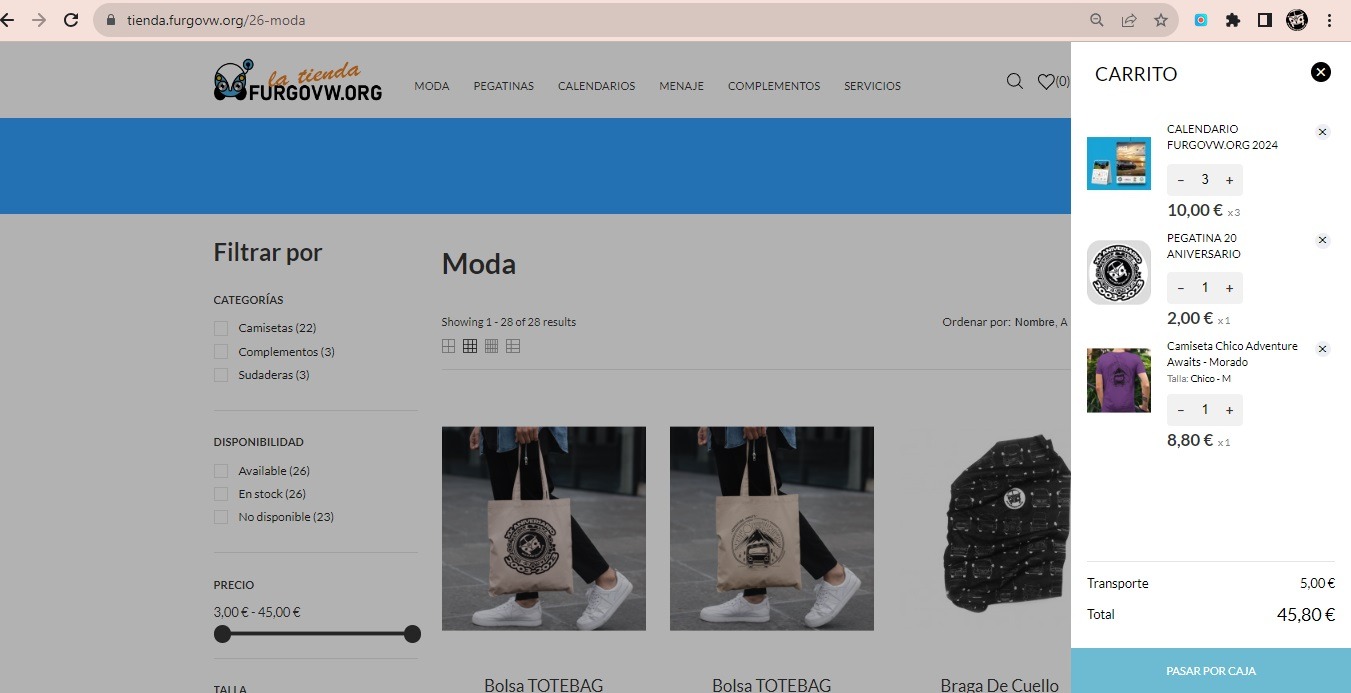Decrease Camiseta Chico quantity with minus

1181,410
